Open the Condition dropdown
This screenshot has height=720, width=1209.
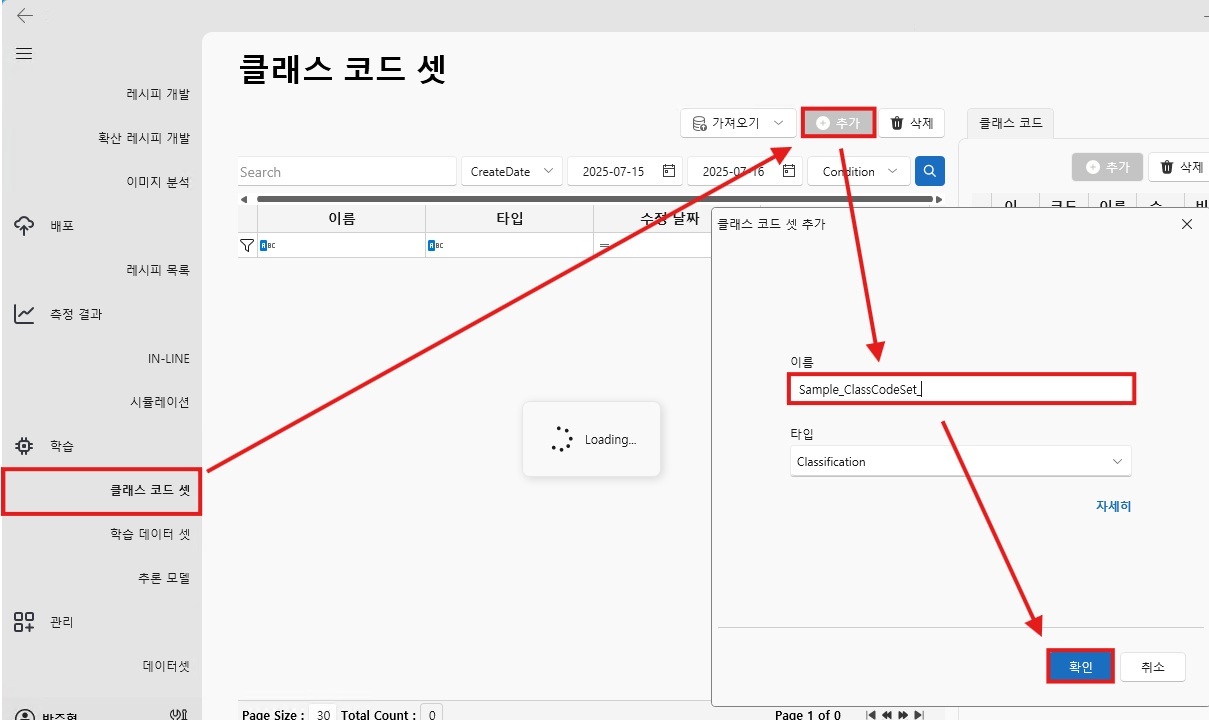coord(858,171)
